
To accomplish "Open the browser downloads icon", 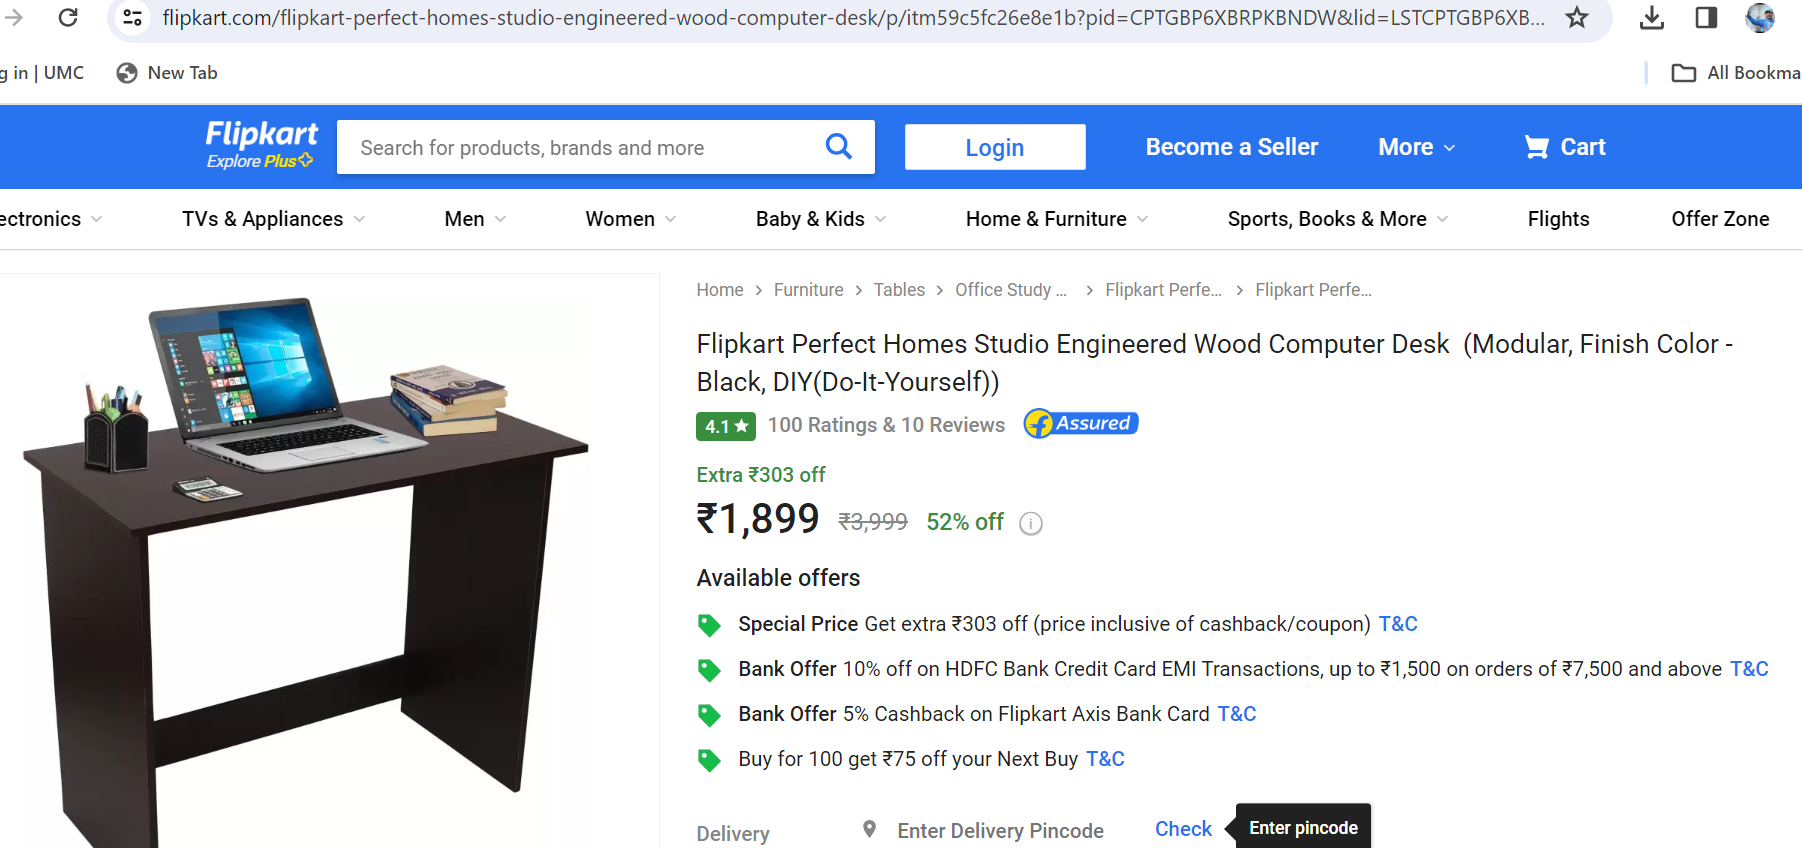I will coord(1652,17).
